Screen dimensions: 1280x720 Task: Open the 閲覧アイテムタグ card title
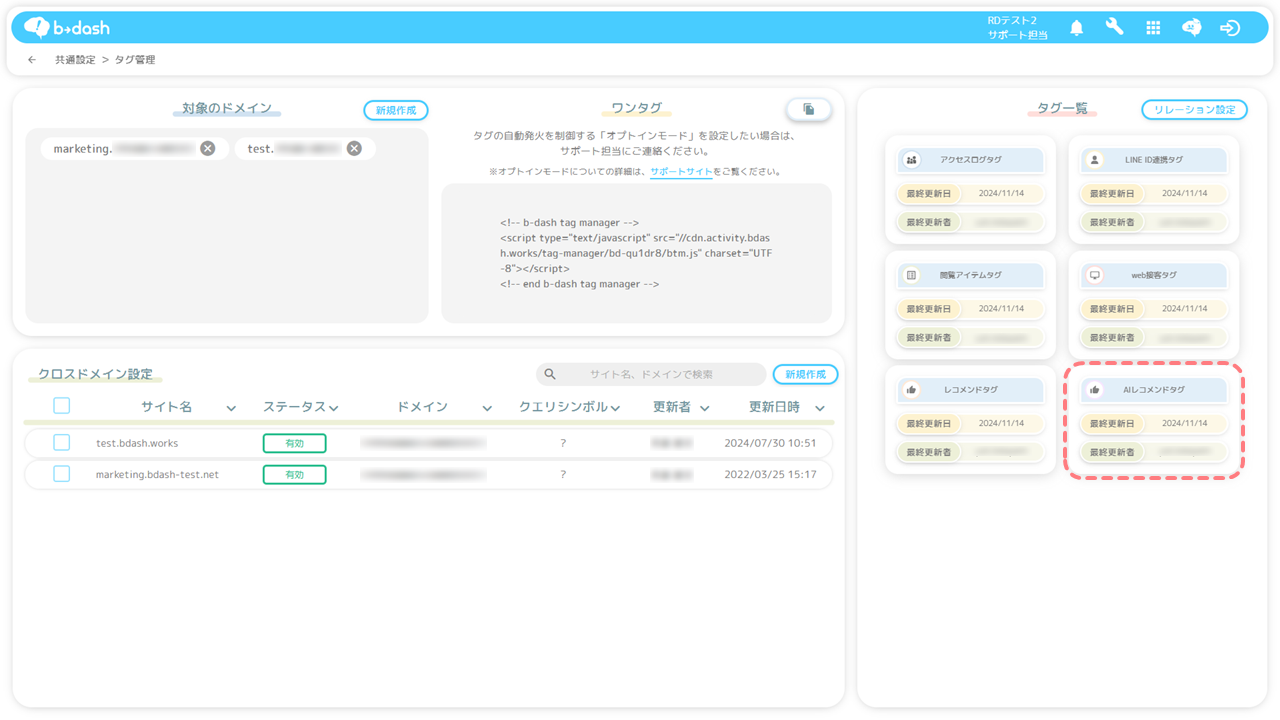tap(971, 275)
